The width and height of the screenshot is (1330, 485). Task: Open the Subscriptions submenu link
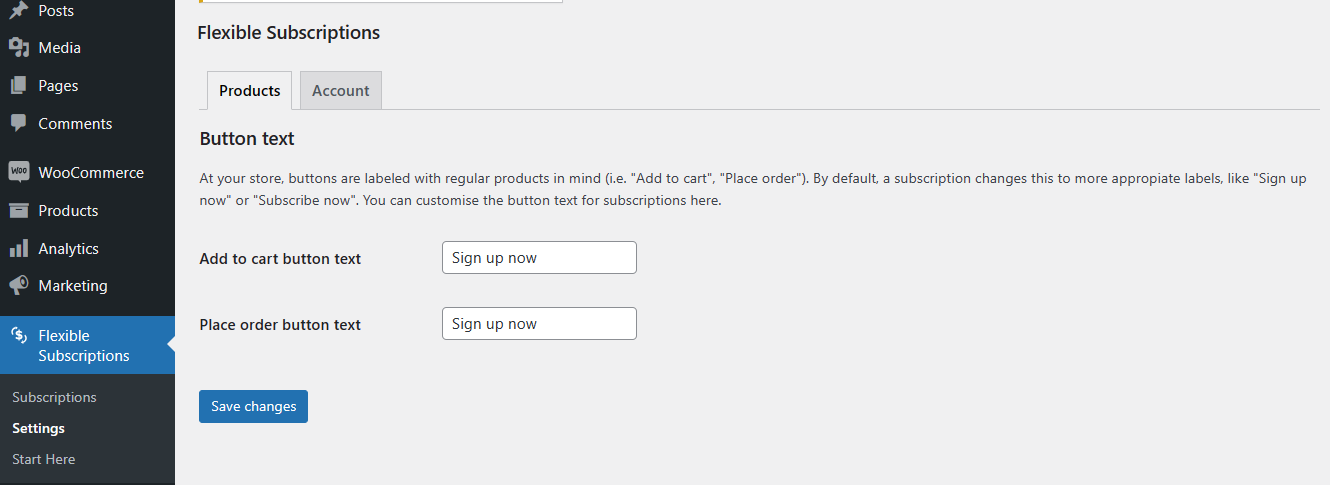coord(54,397)
